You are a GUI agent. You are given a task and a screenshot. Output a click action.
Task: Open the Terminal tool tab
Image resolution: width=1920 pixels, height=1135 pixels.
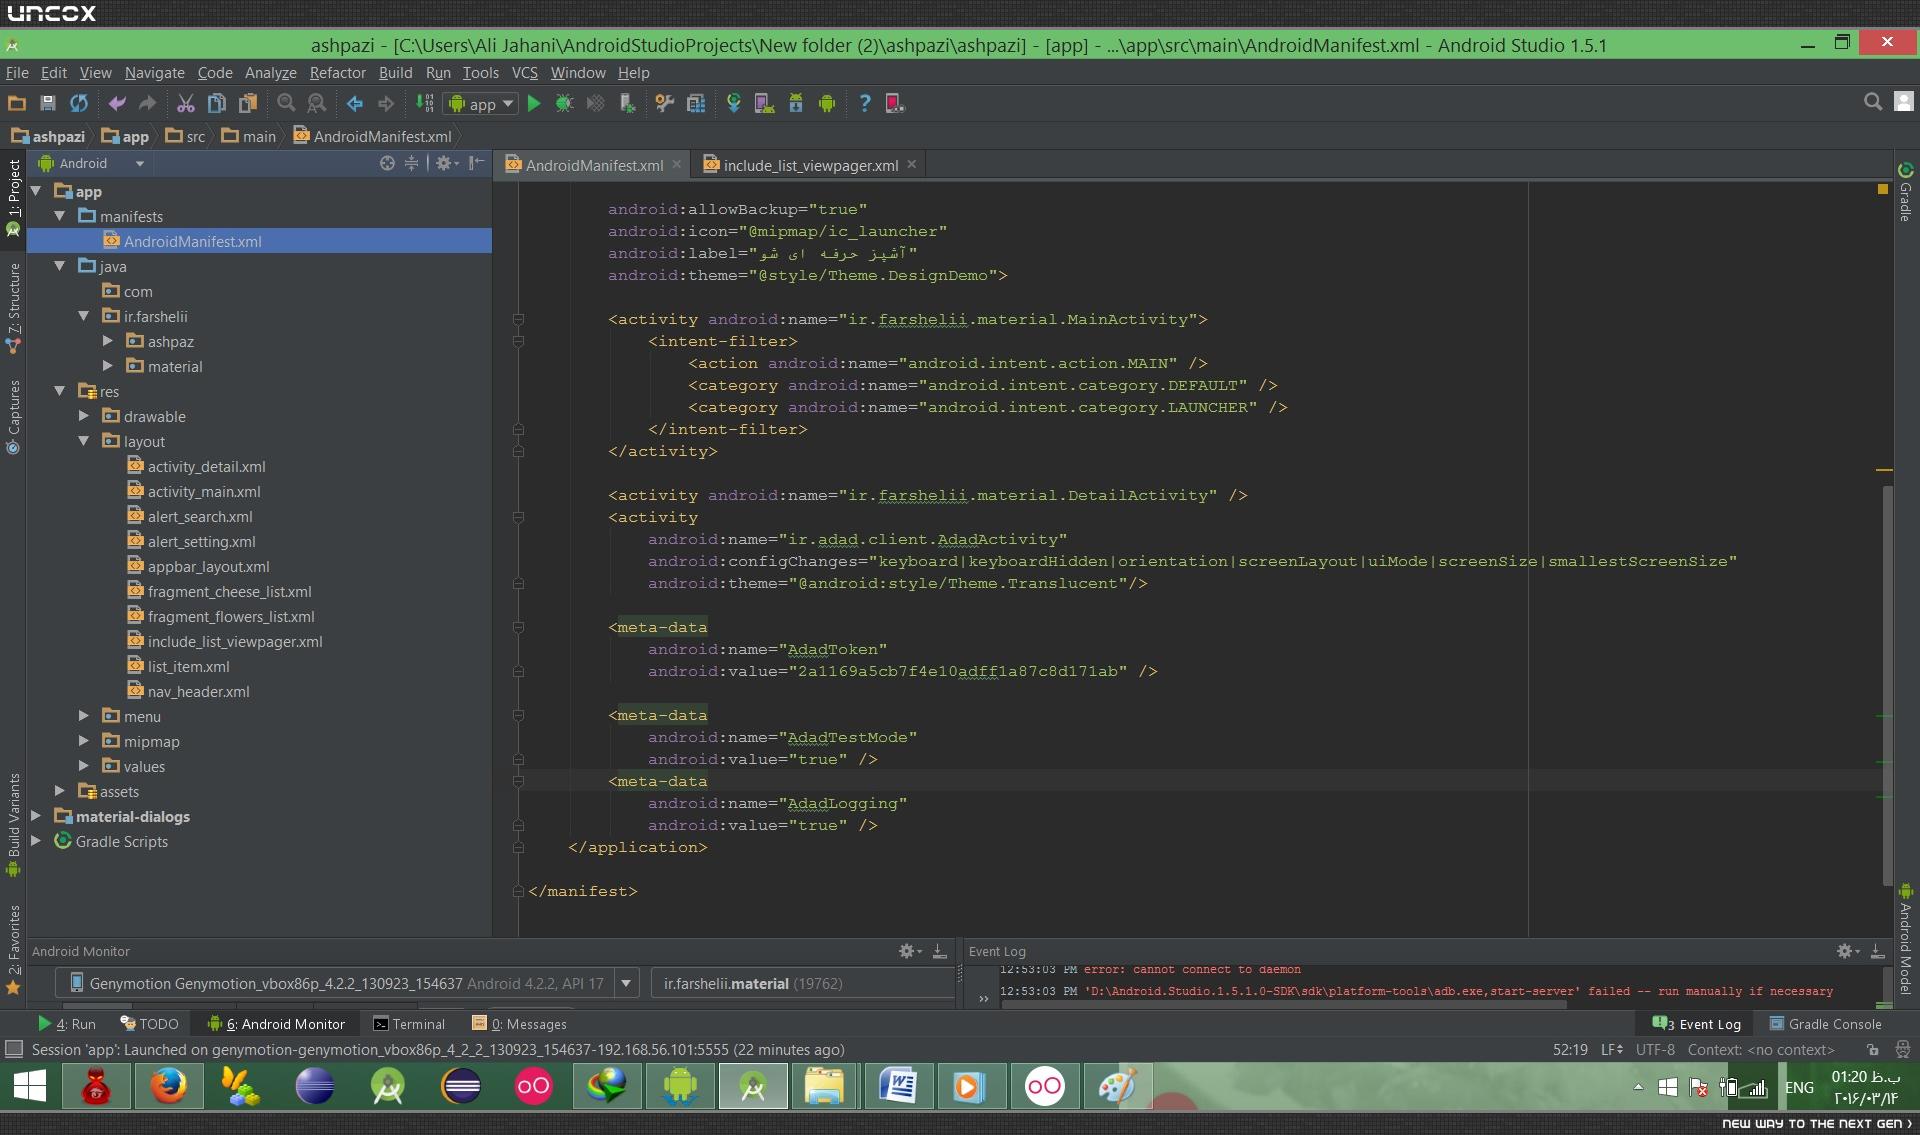click(x=409, y=1024)
